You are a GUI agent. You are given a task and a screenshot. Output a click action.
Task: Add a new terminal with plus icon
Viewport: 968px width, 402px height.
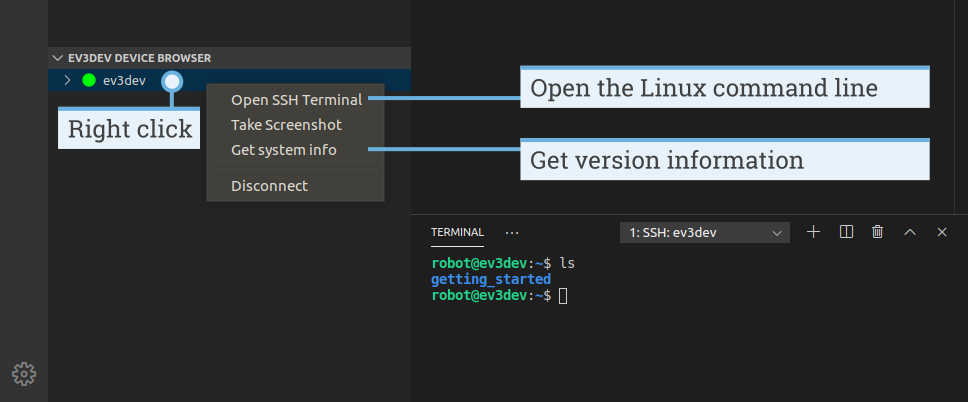814,232
